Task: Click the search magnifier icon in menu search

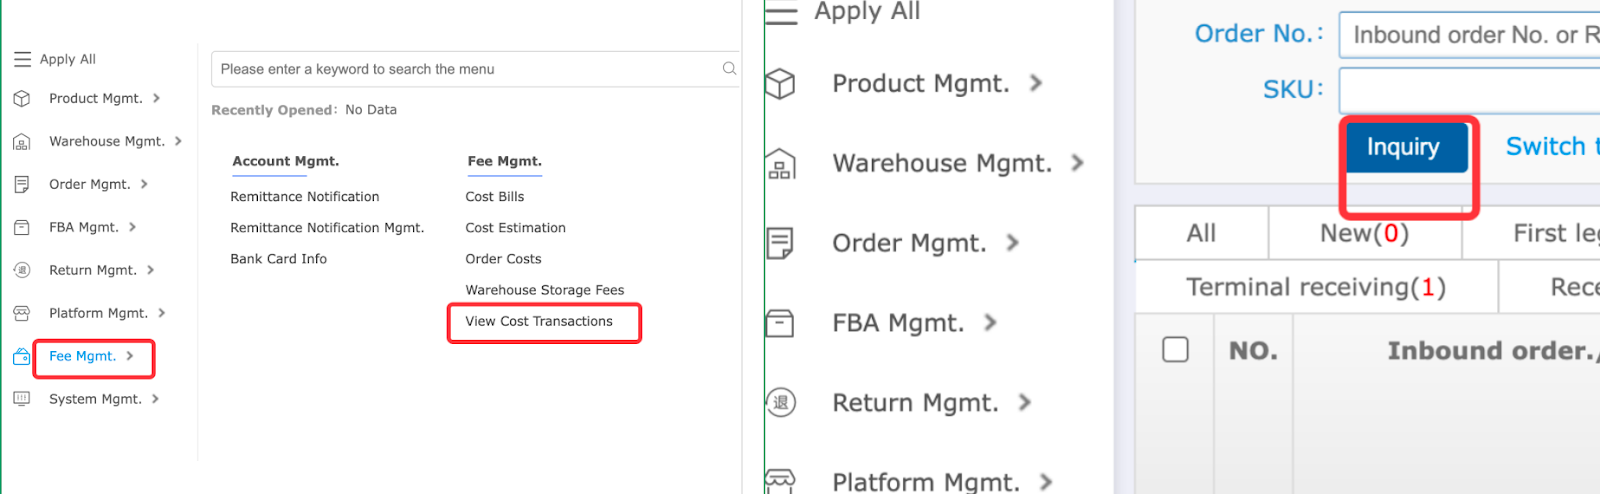Action: [x=729, y=69]
